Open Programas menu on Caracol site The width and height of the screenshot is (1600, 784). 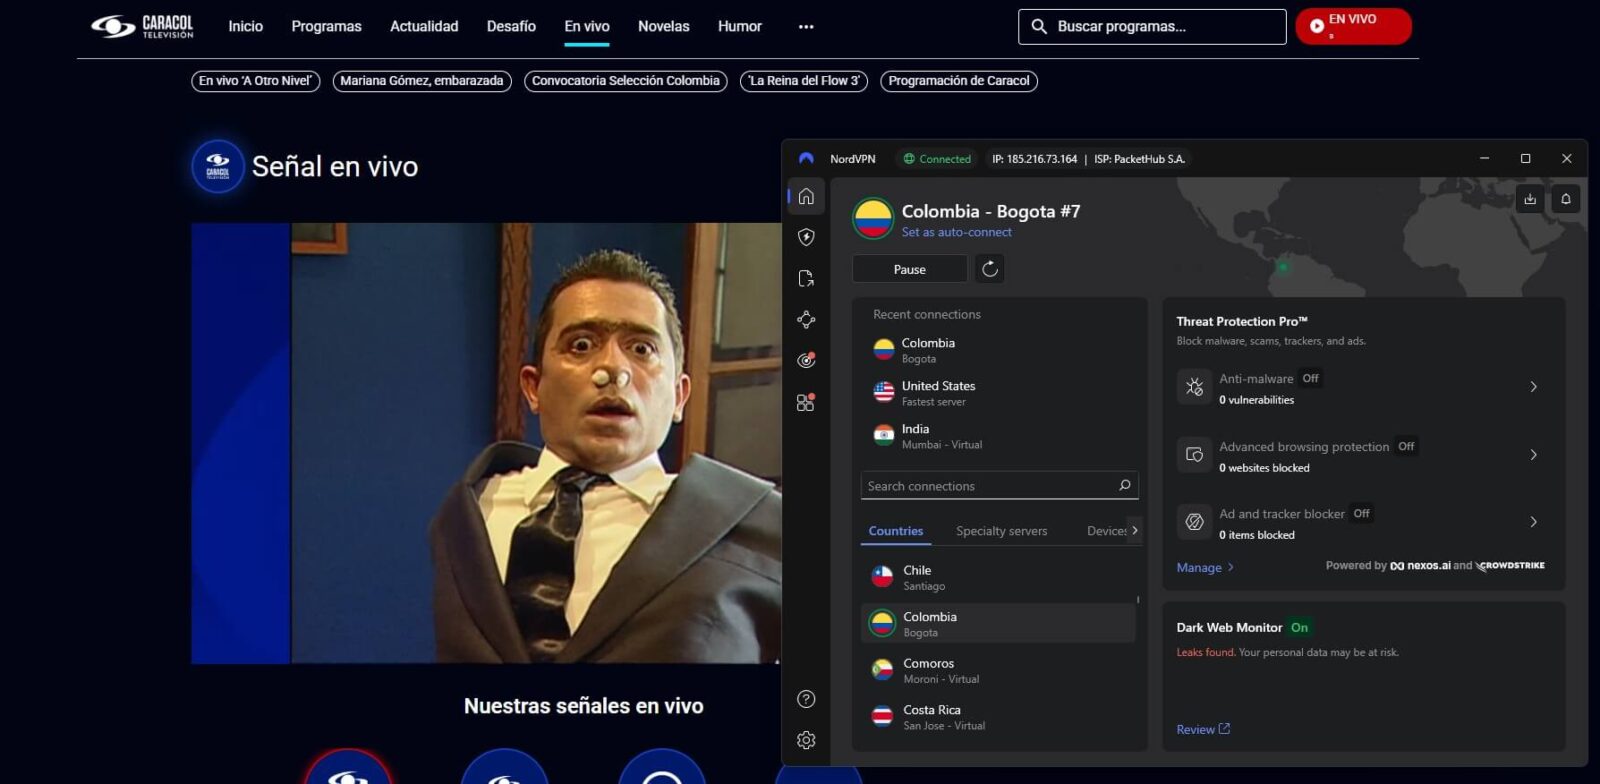coord(326,27)
